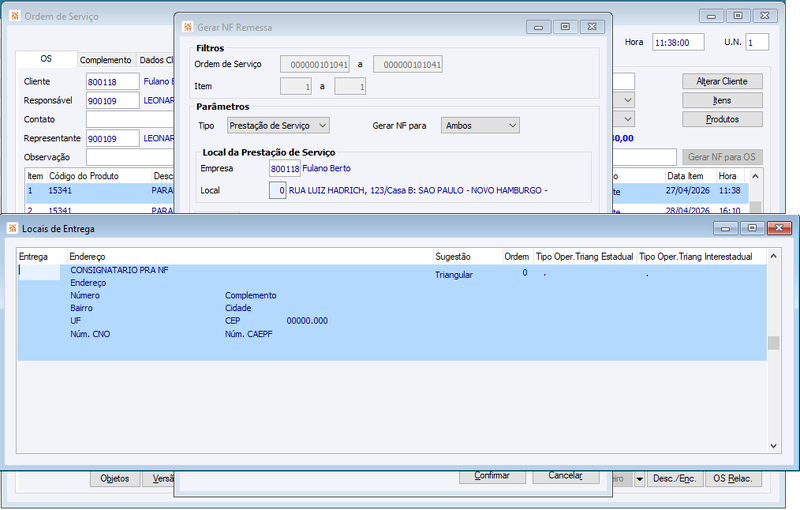
Task: Click the Cliente code field 800118
Action: tap(113, 82)
